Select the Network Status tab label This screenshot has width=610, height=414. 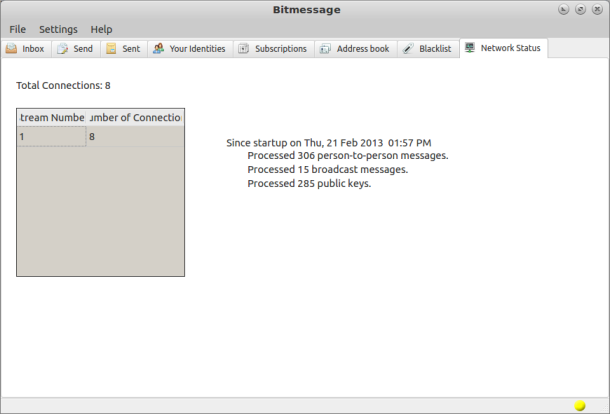pos(510,48)
